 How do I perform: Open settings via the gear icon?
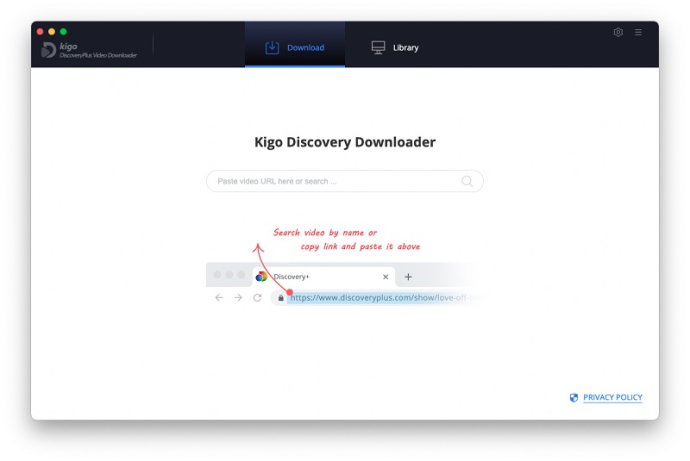[618, 32]
